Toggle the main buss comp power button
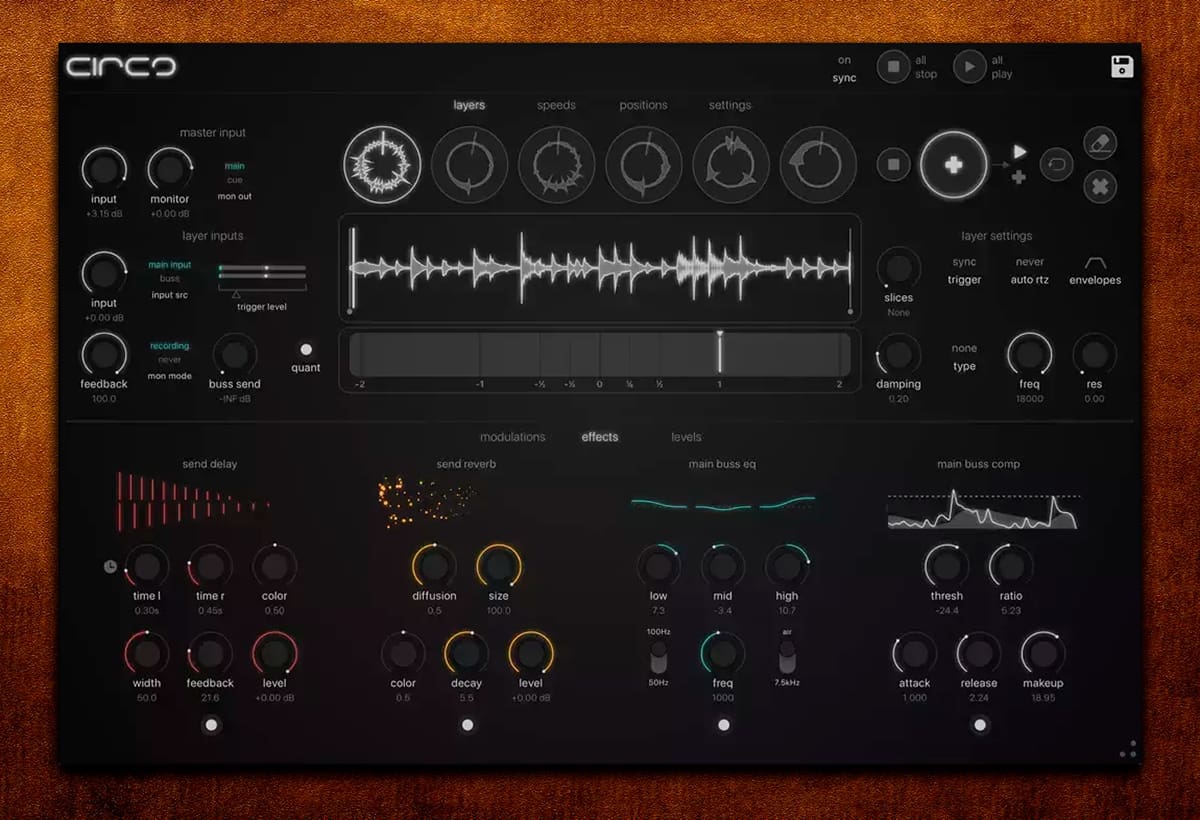Screen dimensions: 1200x820 [980, 725]
